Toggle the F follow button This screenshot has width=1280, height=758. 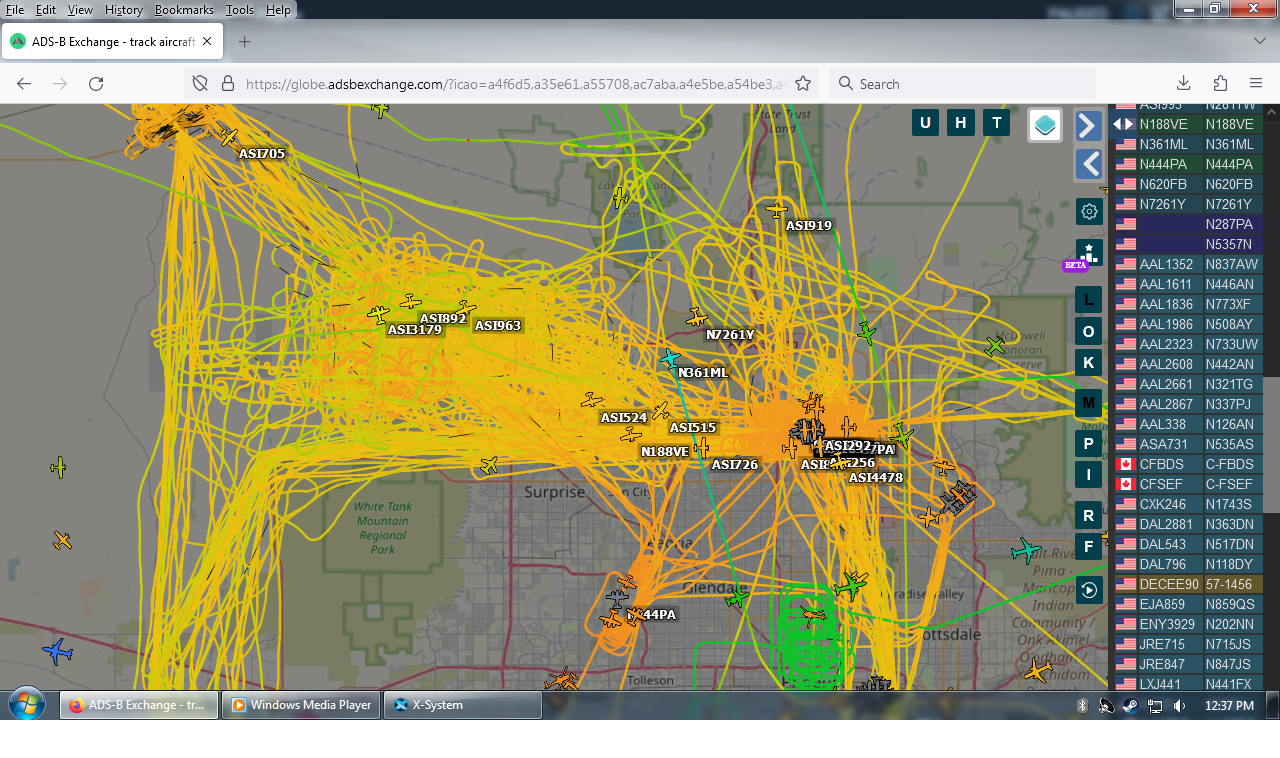tap(1089, 546)
